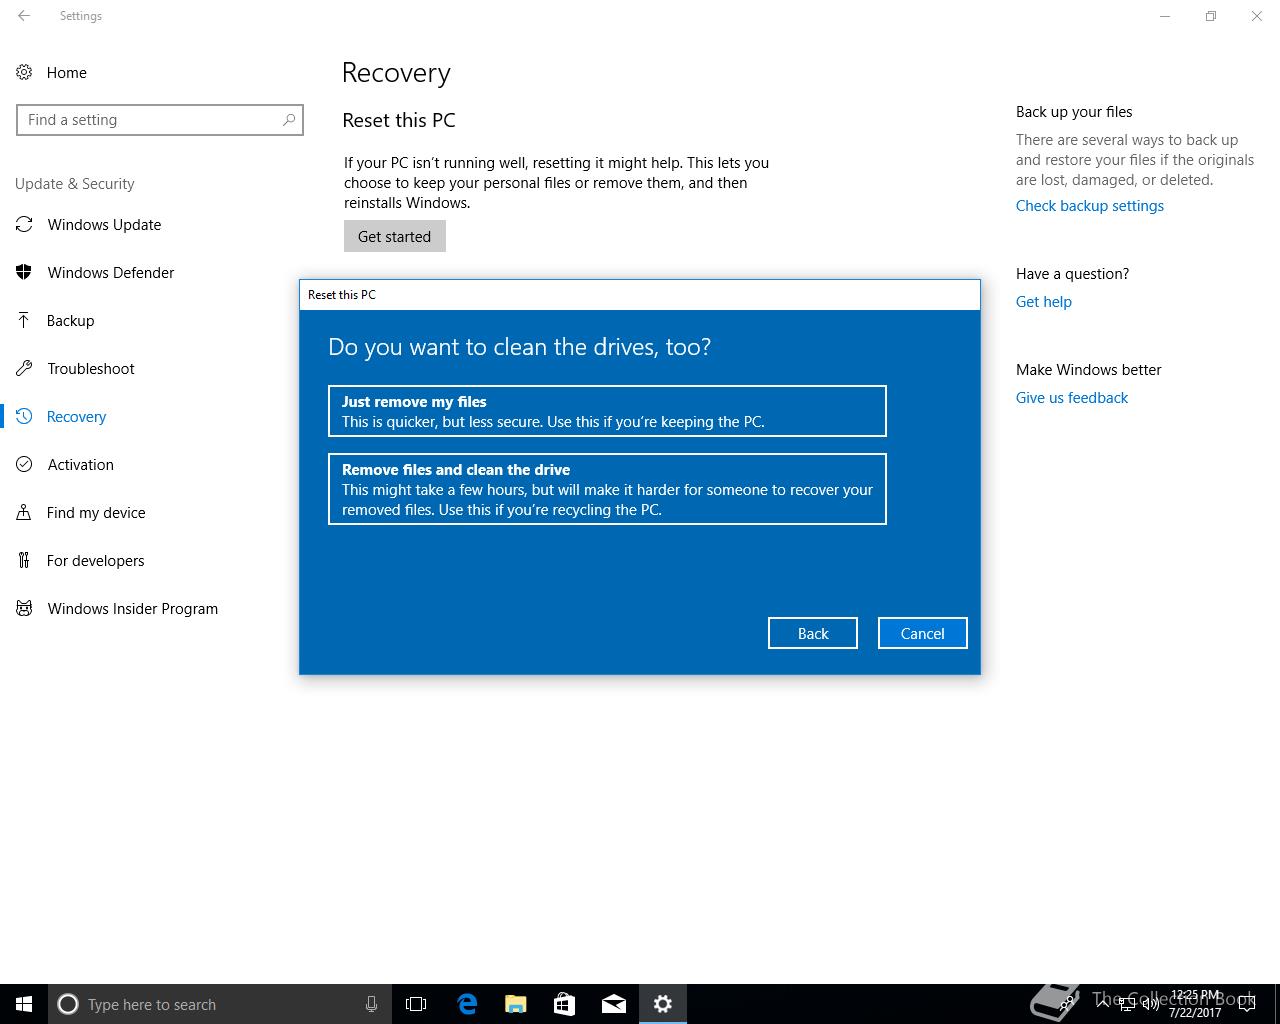Click the Troubleshoot wrench icon
1280x1024 pixels.
[24, 368]
